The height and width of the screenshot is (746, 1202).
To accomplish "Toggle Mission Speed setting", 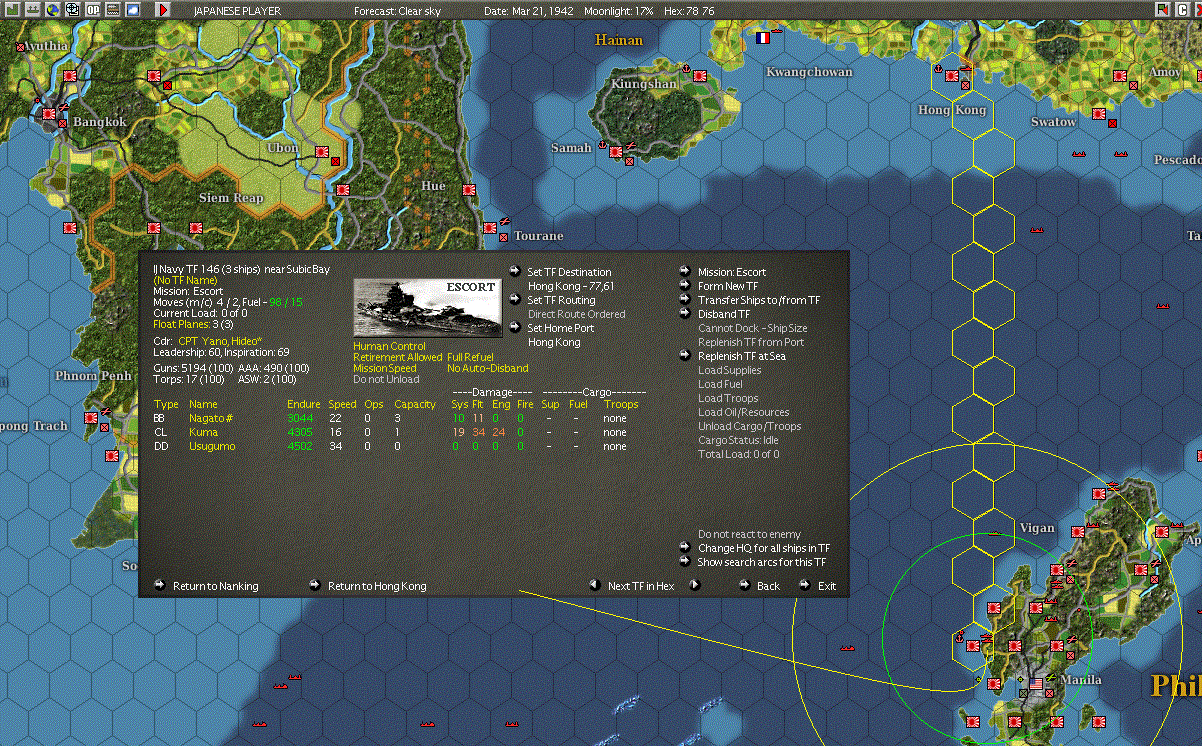I will click(x=385, y=368).
